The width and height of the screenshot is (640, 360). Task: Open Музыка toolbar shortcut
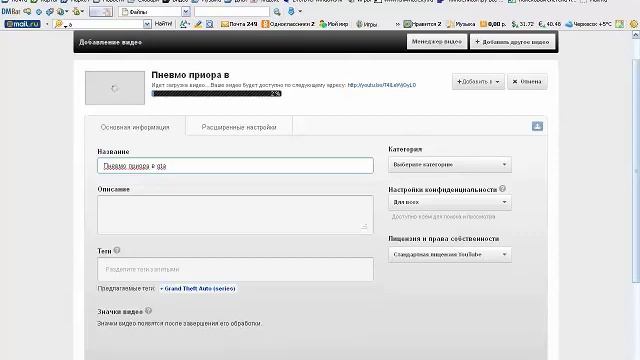point(461,24)
